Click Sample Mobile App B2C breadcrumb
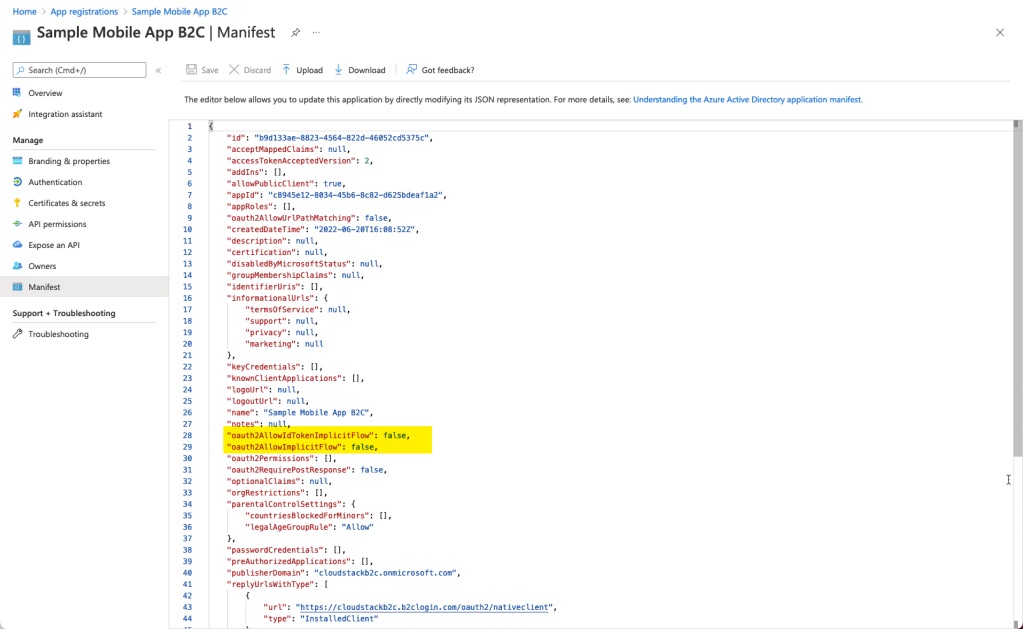Image resolution: width=1023 pixels, height=629 pixels. 179,12
